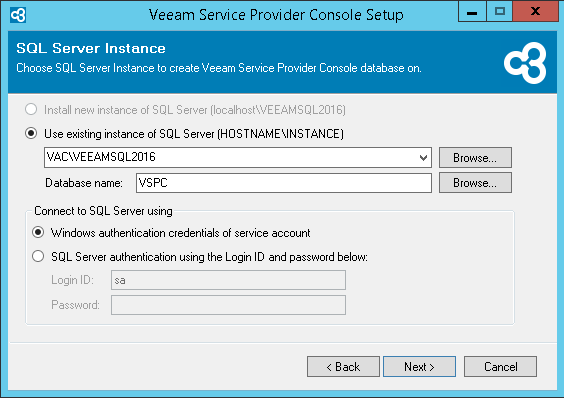Click the Veeam logo in the header banner
Viewport: 564px width, 398px height.
525,63
